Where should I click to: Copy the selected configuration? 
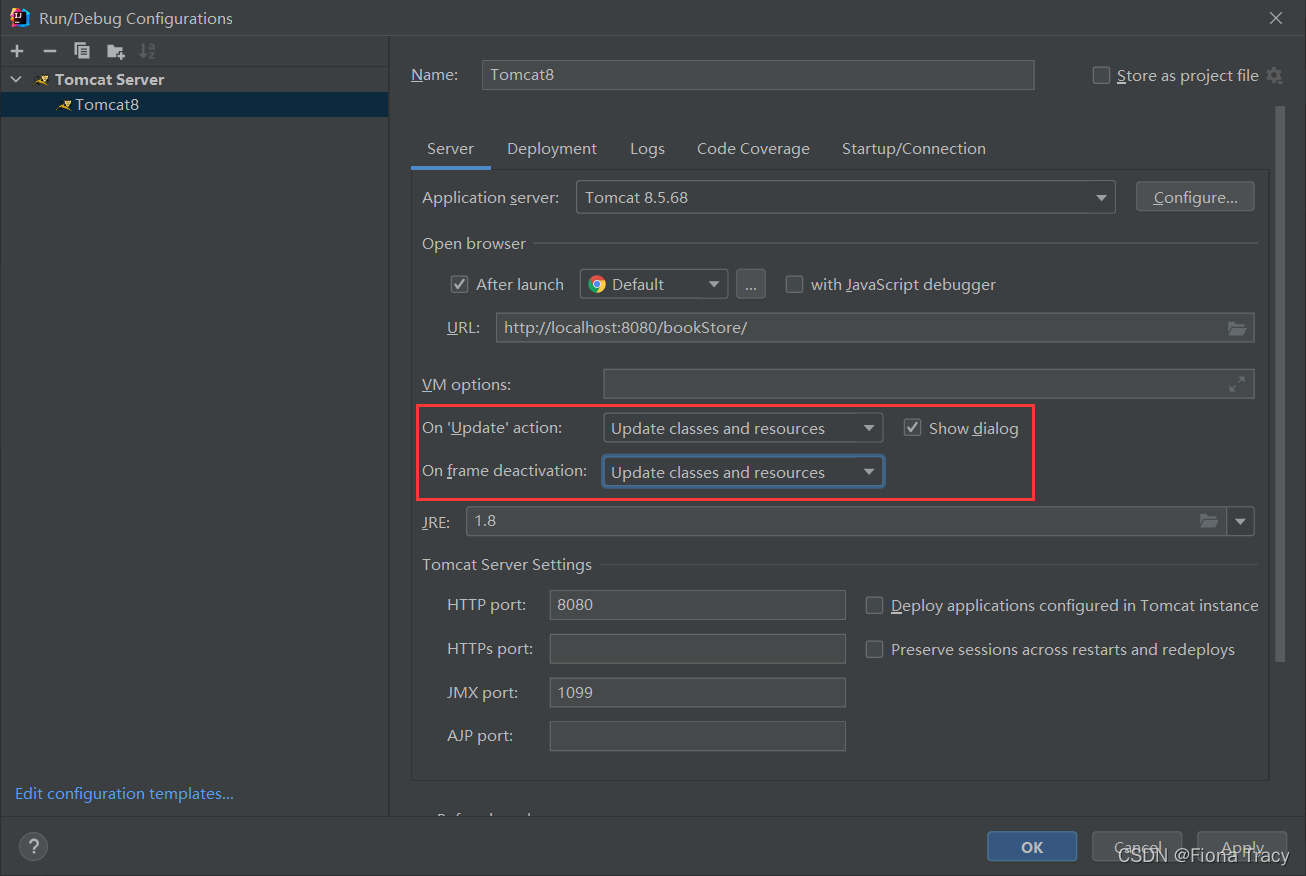point(82,51)
